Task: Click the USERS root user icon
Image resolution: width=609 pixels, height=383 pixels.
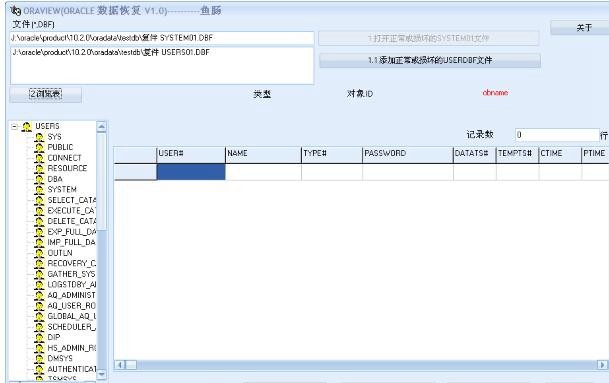Action: point(26,127)
